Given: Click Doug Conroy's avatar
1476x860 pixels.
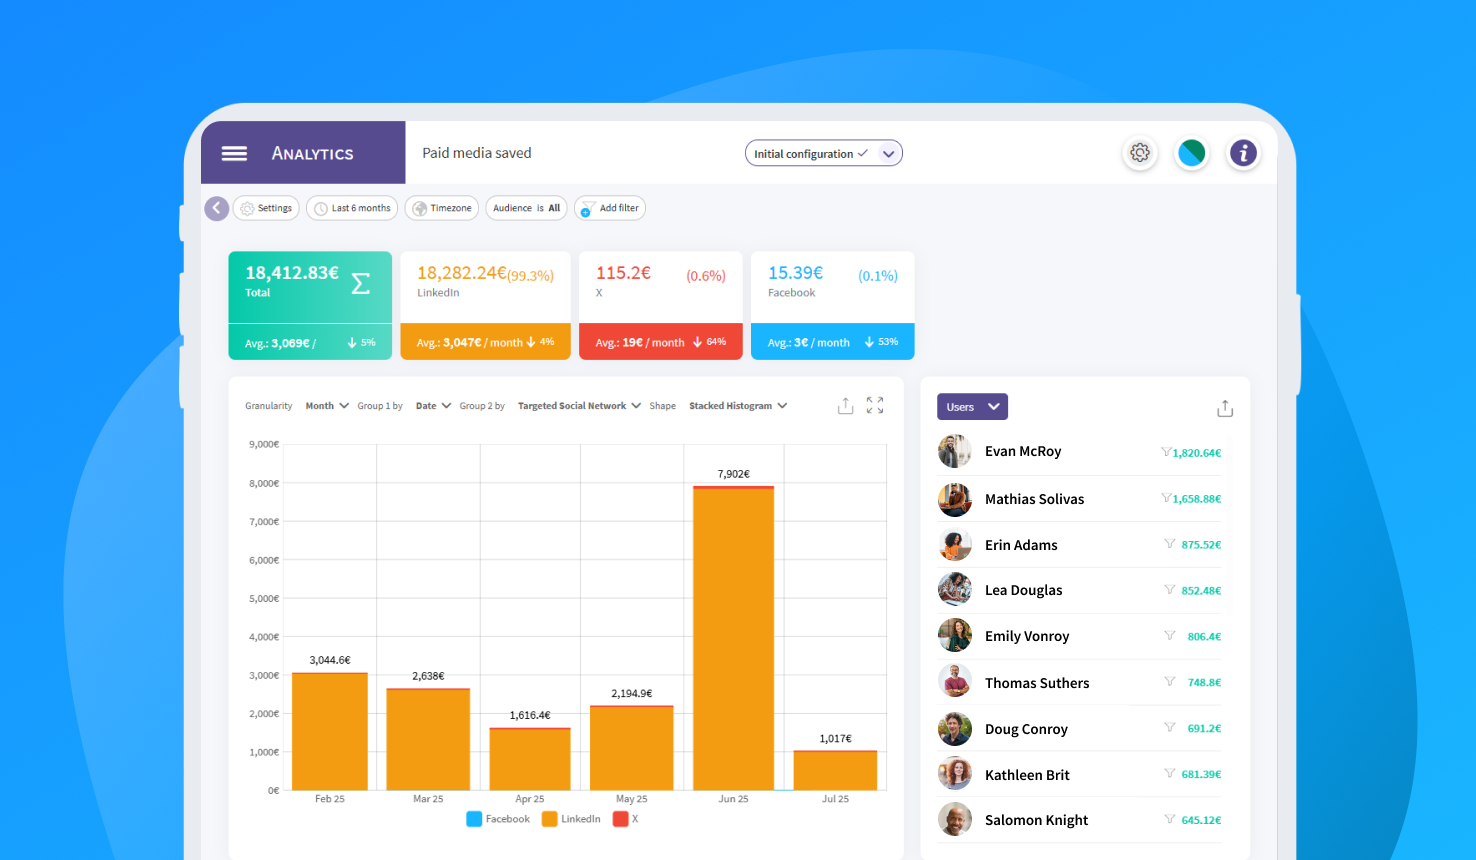Looking at the screenshot, I should click(954, 728).
